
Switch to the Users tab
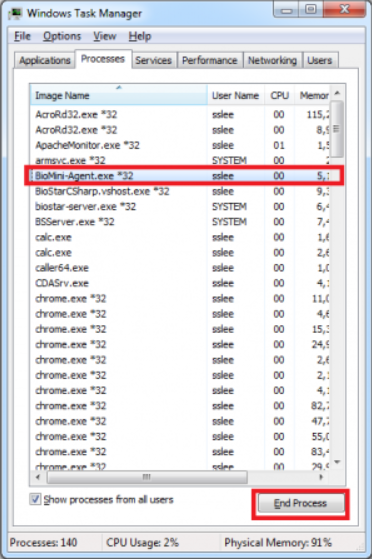tap(320, 60)
